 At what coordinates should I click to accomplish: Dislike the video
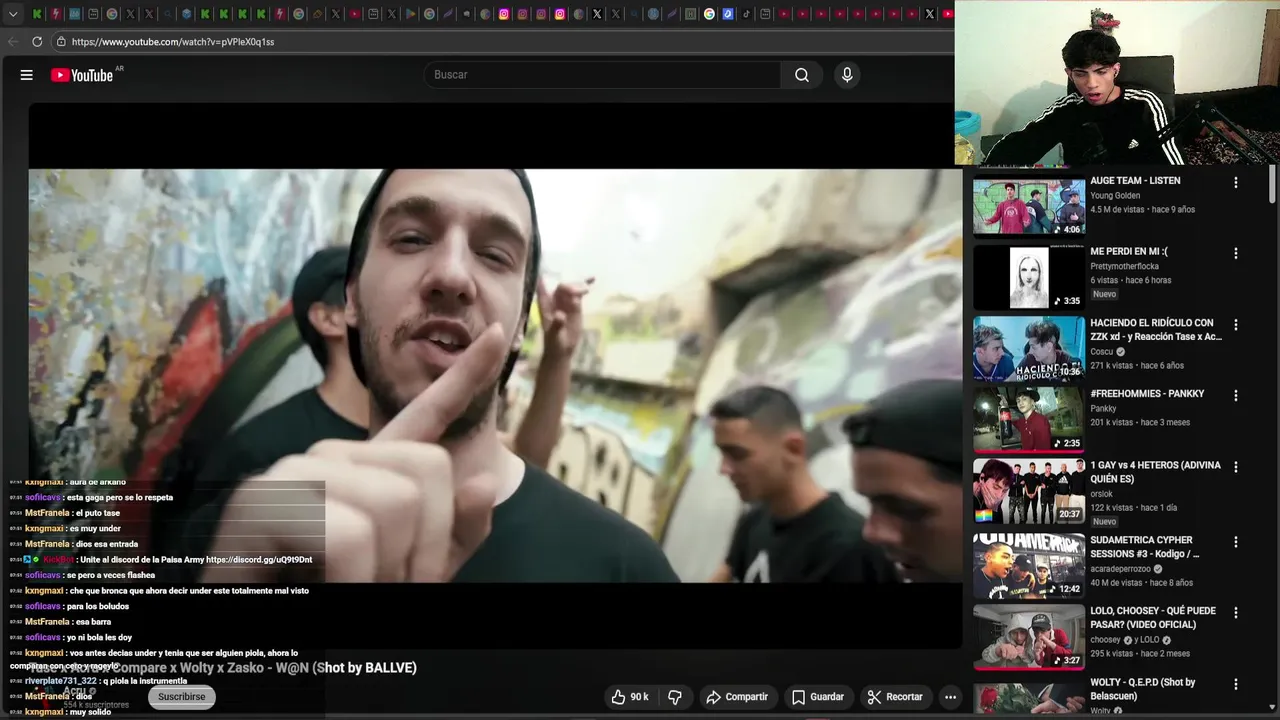pyautogui.click(x=675, y=697)
